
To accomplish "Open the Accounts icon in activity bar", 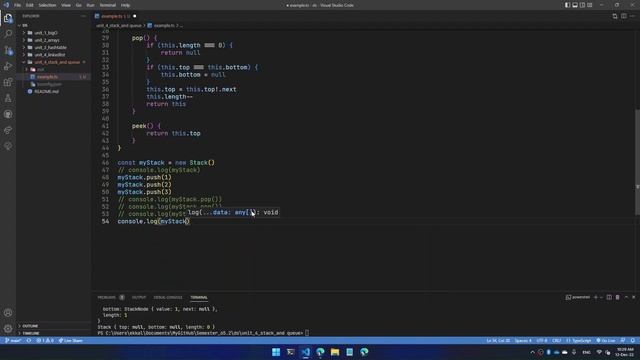I will pos(8,313).
